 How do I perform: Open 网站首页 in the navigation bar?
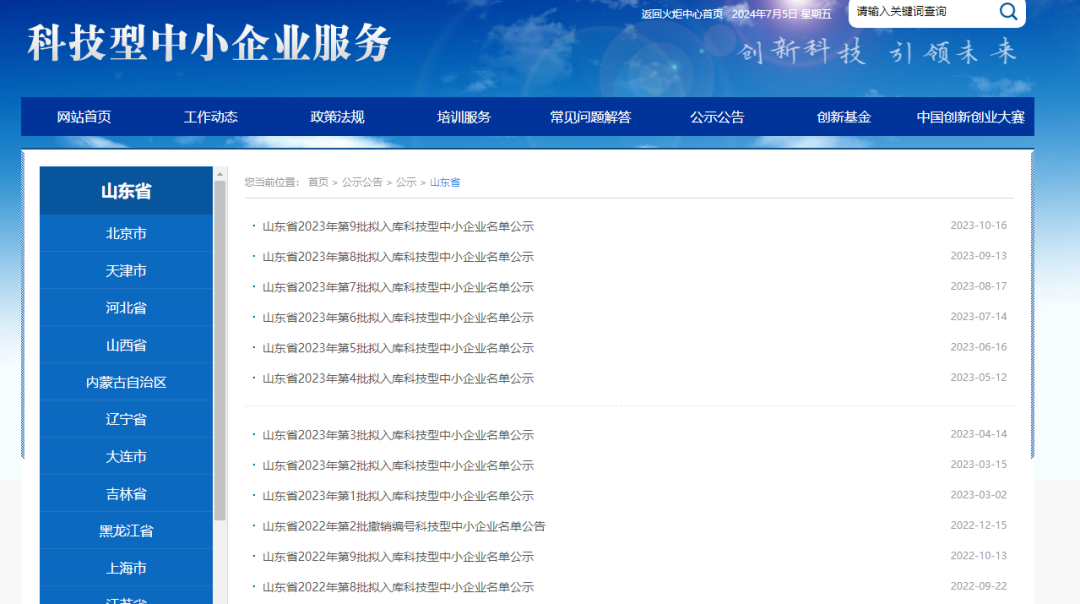84,117
